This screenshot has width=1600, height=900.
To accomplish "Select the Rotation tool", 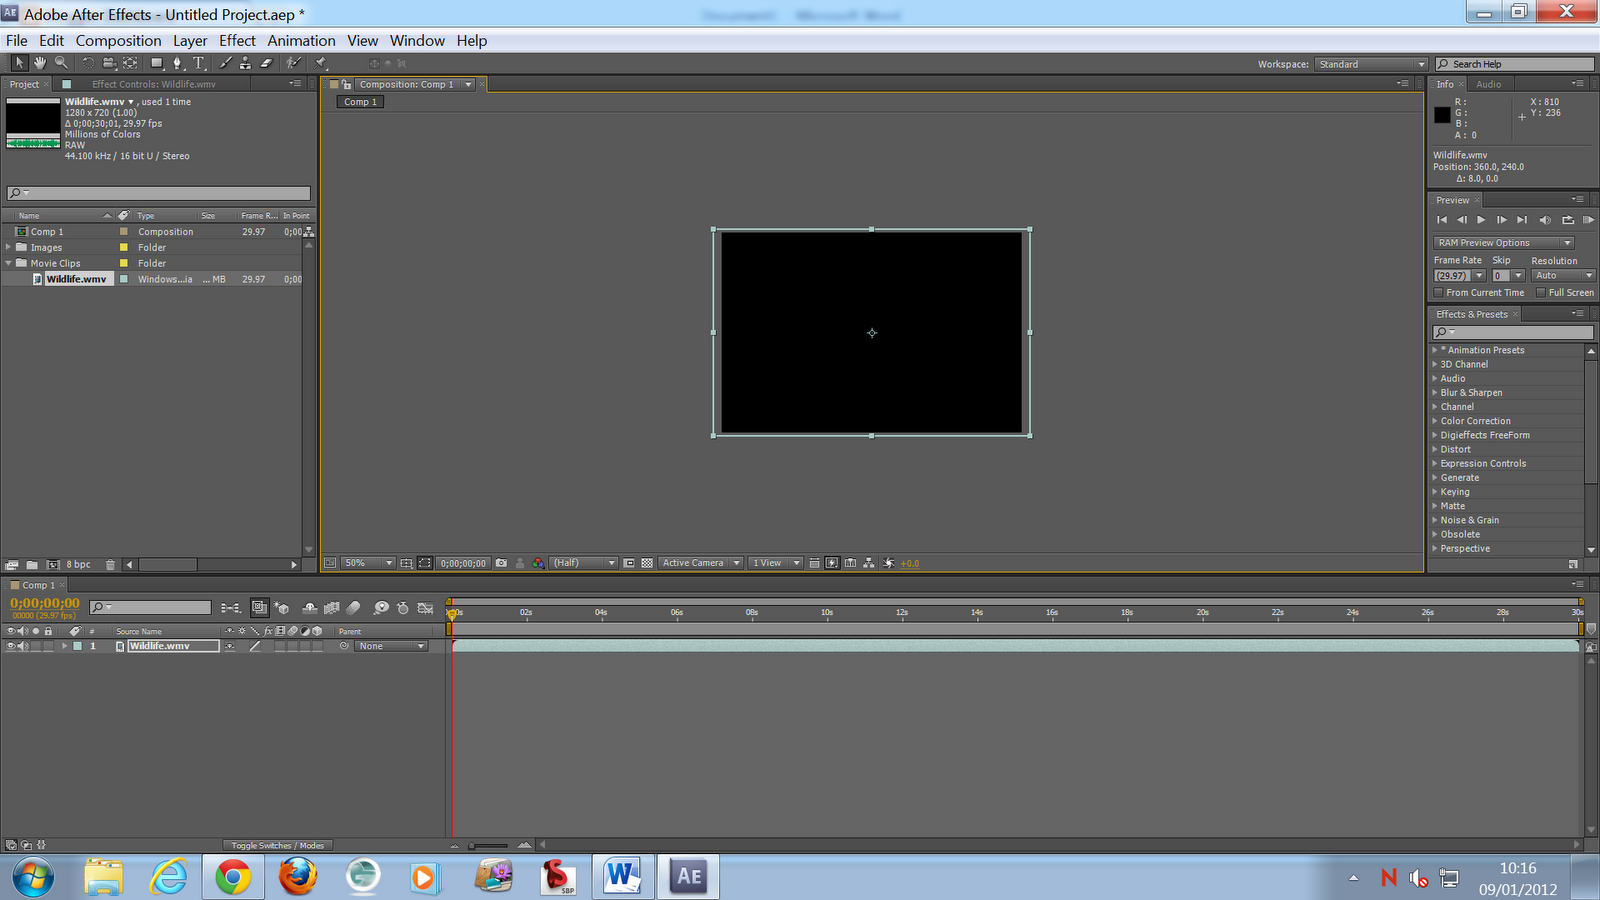I will [89, 63].
